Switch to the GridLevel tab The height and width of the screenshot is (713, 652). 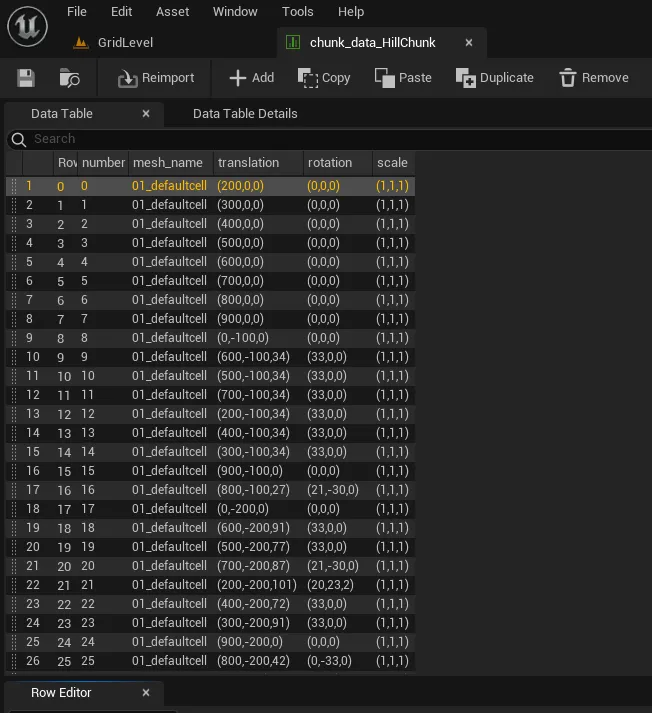pos(114,43)
